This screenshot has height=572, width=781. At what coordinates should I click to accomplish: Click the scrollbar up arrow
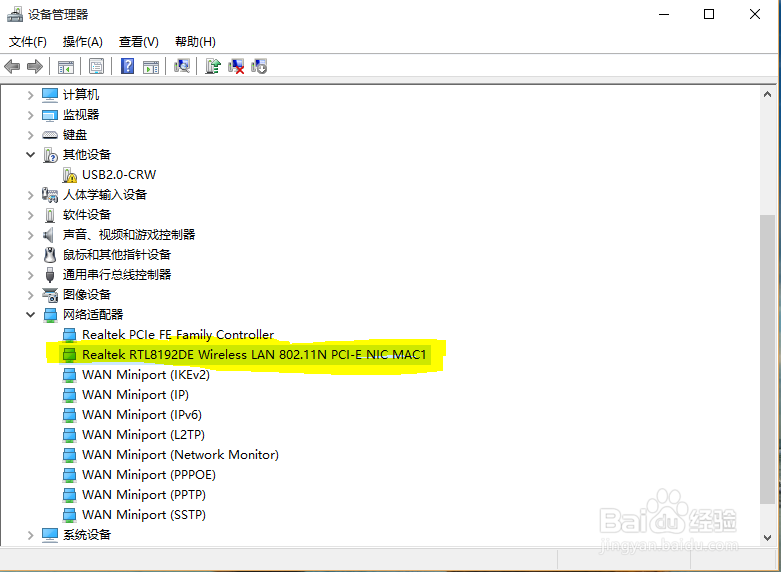[x=768, y=94]
